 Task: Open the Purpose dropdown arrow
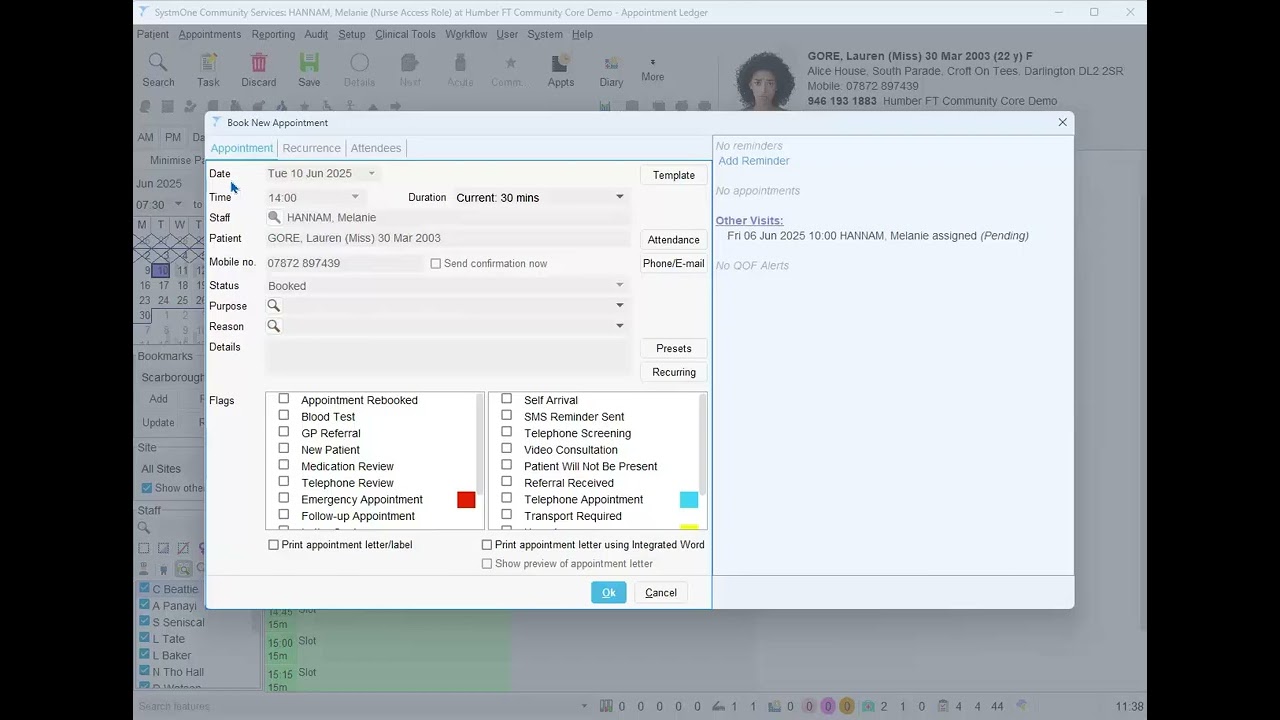click(x=619, y=306)
